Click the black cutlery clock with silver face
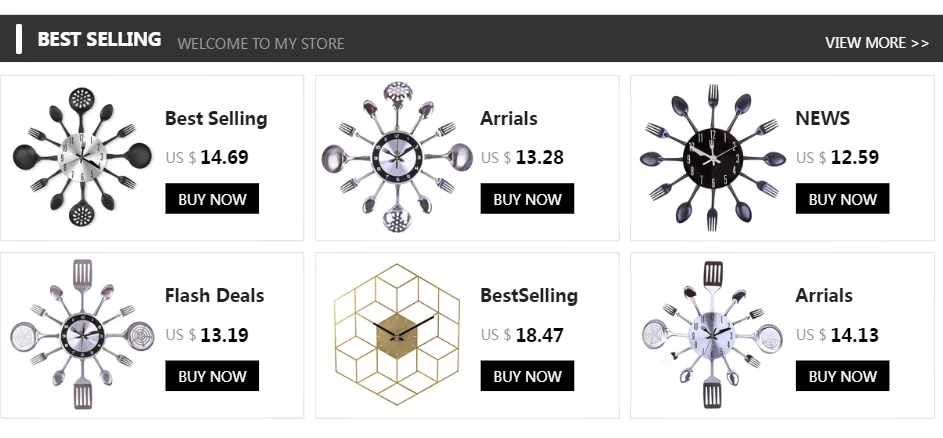Viewport: 943px width, 438px height. [x=82, y=157]
